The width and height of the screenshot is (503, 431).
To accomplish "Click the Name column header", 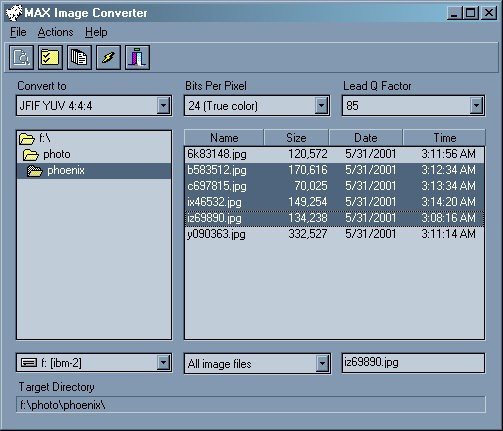I will [224, 138].
